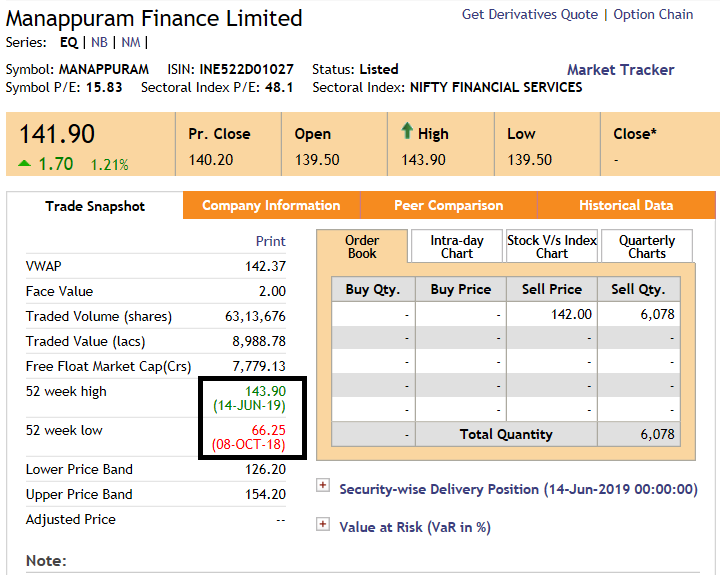Click VWAP value 142.37
Viewport: 720px width, 575px height.
click(x=265, y=266)
